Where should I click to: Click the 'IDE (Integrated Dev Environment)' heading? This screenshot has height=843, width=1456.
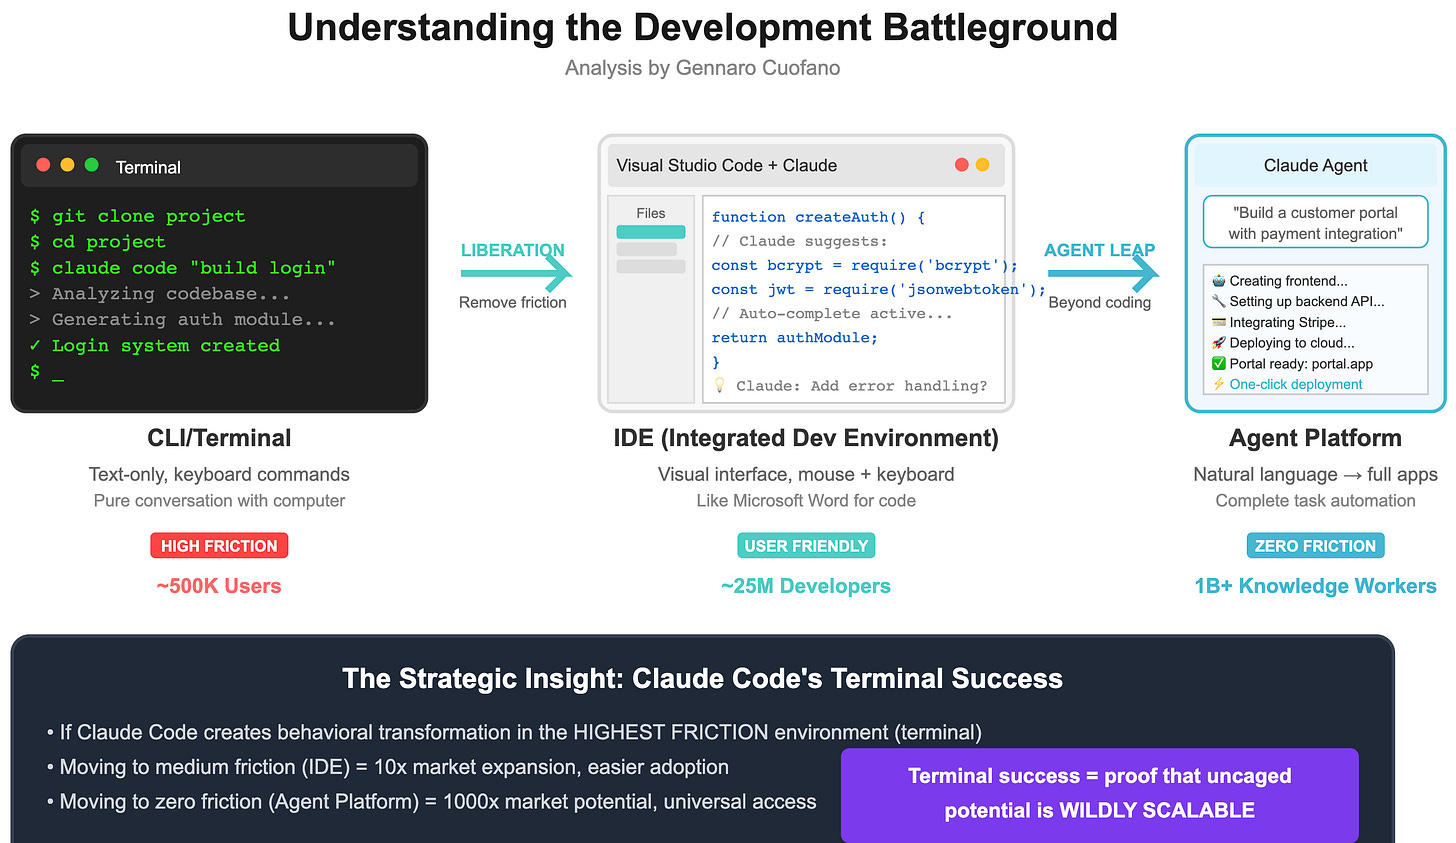806,438
